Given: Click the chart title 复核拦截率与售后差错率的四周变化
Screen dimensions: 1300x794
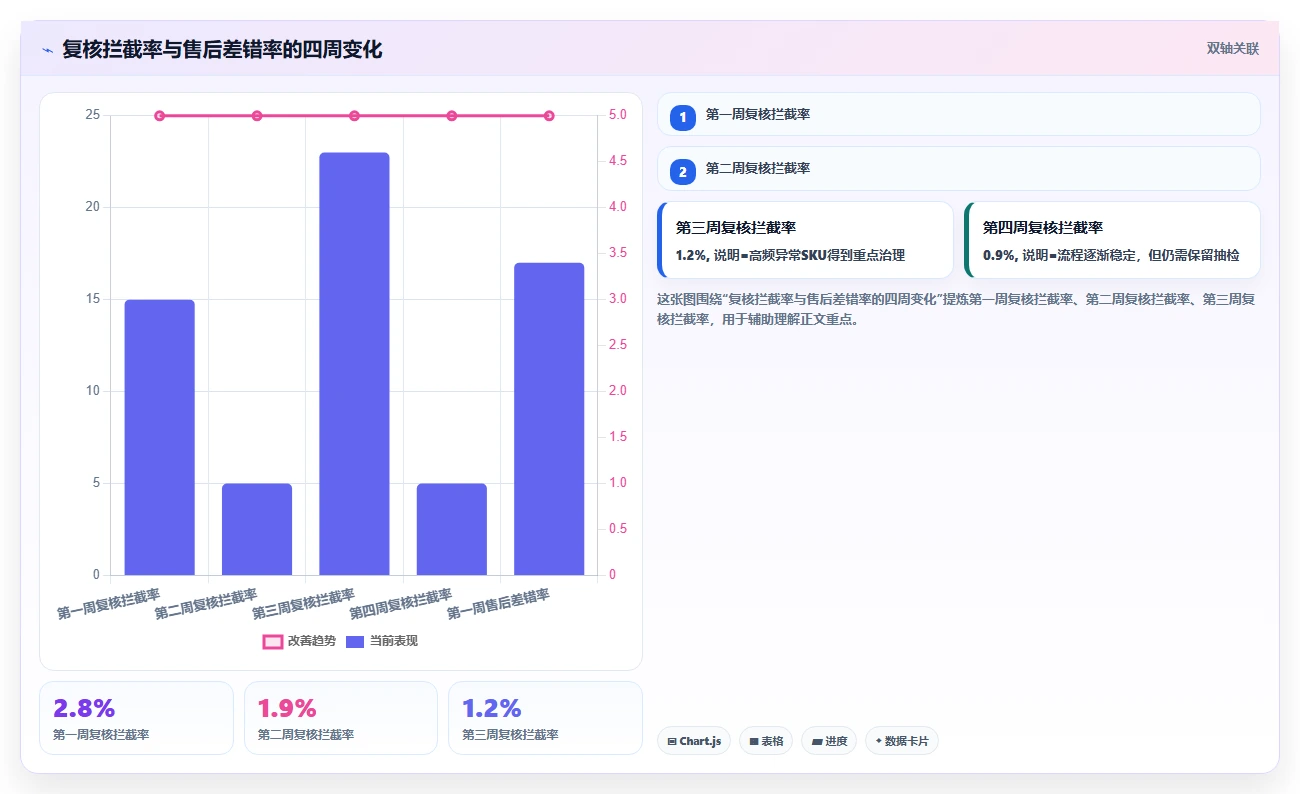Looking at the screenshot, I should tap(222, 49).
